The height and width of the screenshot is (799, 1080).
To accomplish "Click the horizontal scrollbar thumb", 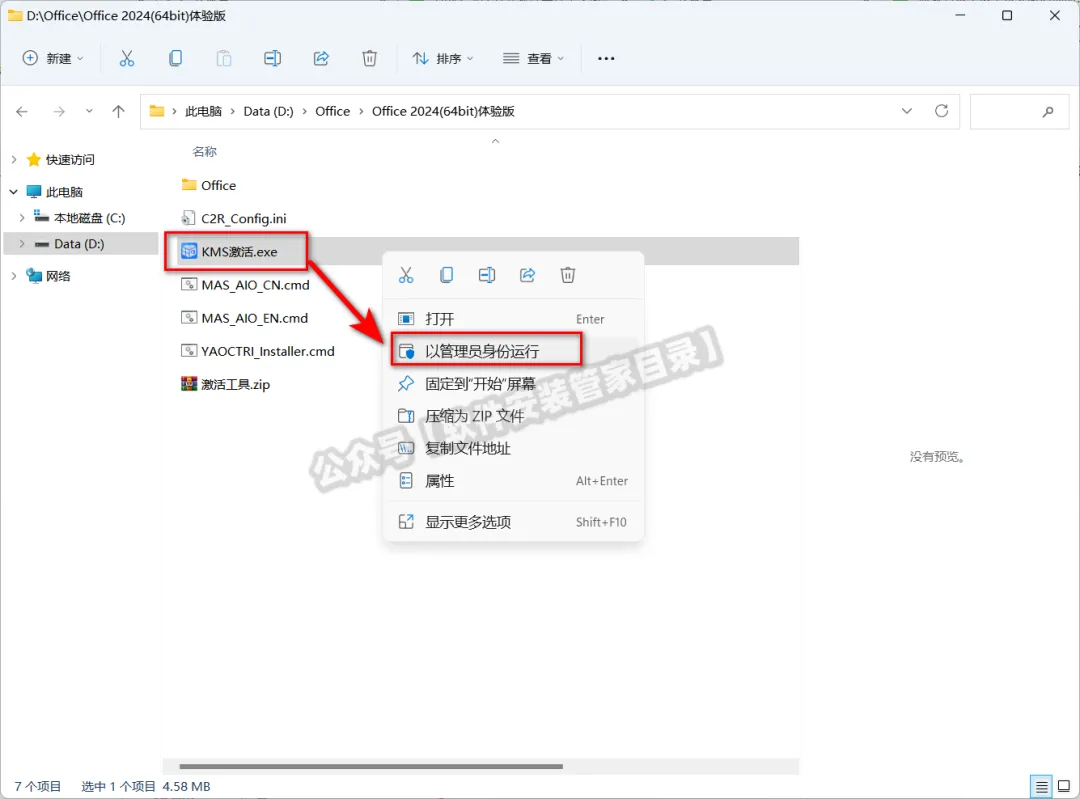I will click(371, 766).
